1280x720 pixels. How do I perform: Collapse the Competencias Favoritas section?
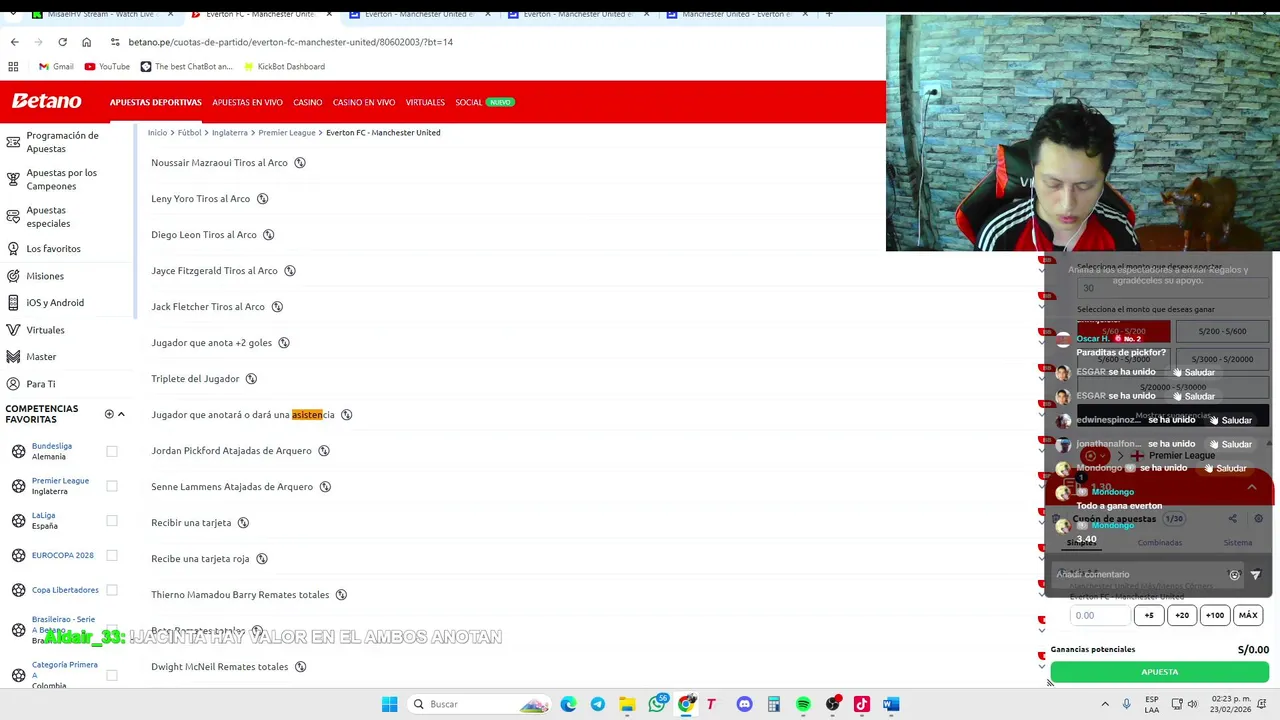point(121,414)
